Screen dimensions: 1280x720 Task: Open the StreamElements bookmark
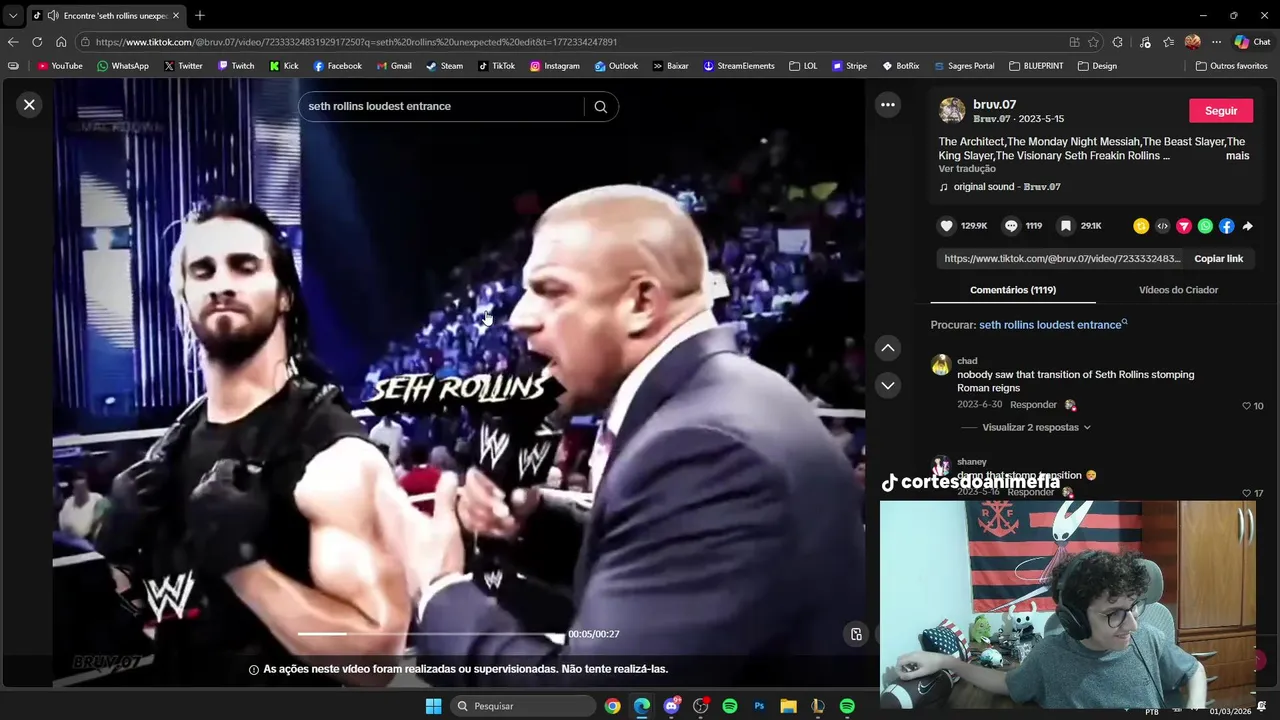(x=739, y=66)
